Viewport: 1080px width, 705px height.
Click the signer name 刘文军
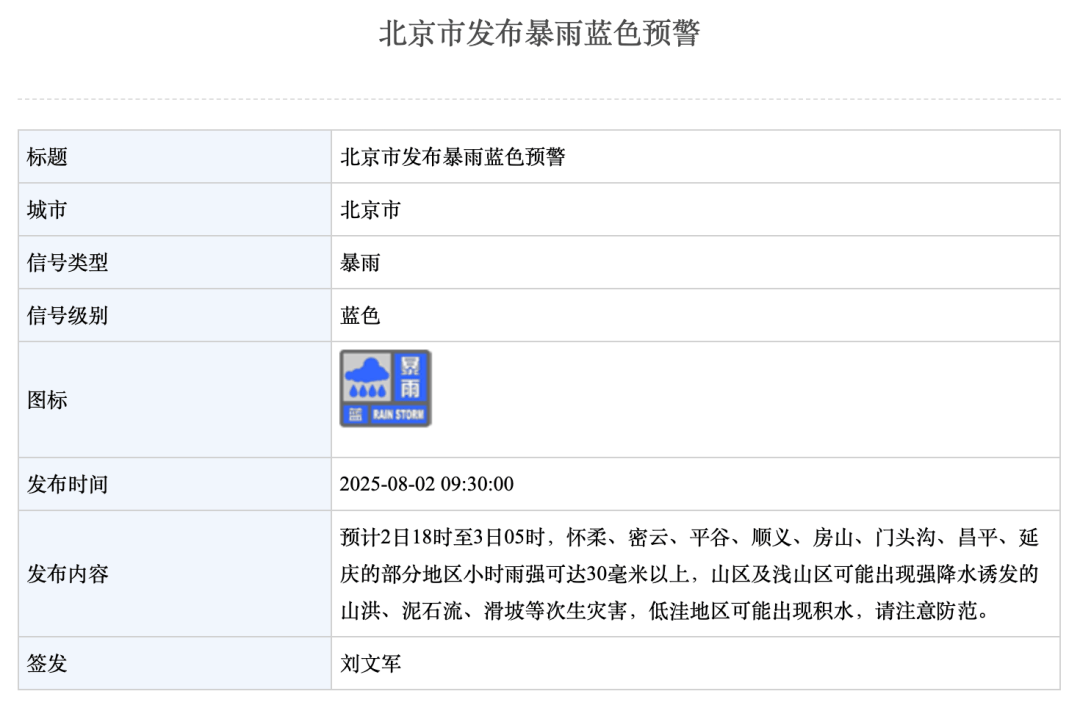(x=370, y=663)
